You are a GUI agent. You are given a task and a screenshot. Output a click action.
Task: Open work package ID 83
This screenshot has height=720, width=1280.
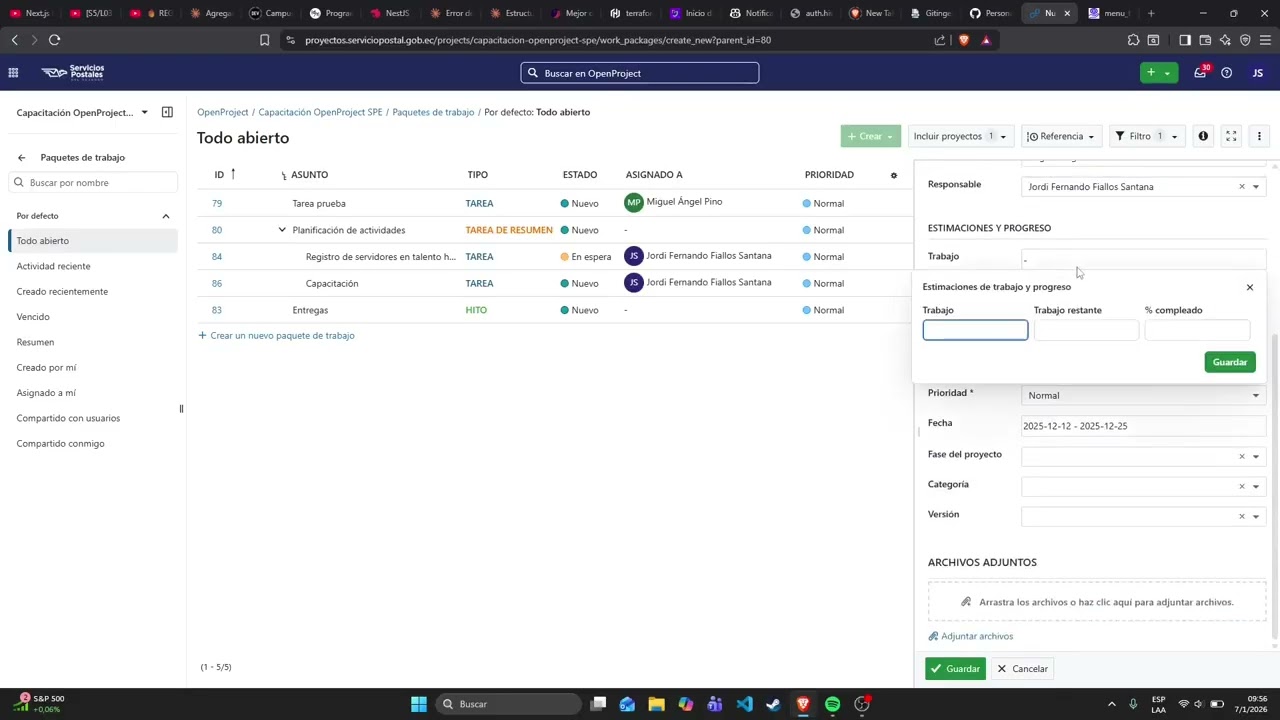[x=217, y=310]
